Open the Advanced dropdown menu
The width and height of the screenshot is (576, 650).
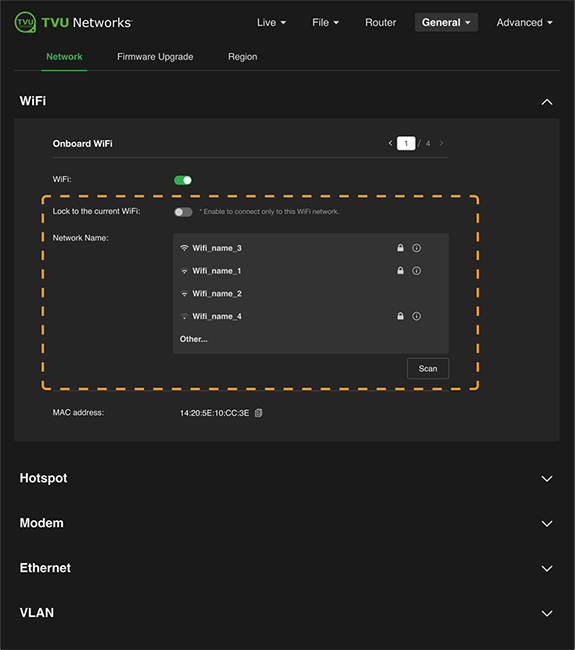[525, 22]
